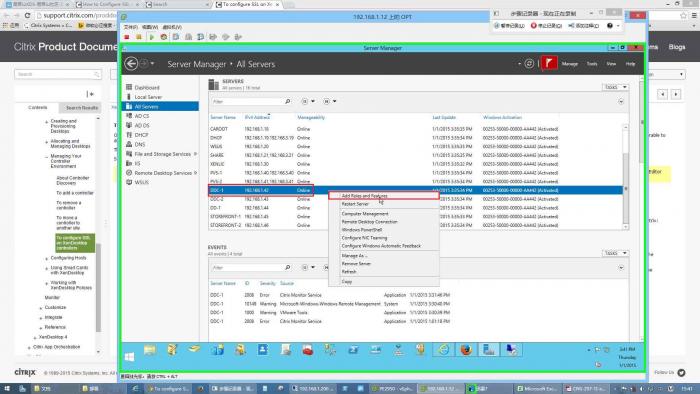Click the host Windows Start button
Image resolution: width=700 pixels, height=394 pixels.
click(x=6, y=389)
